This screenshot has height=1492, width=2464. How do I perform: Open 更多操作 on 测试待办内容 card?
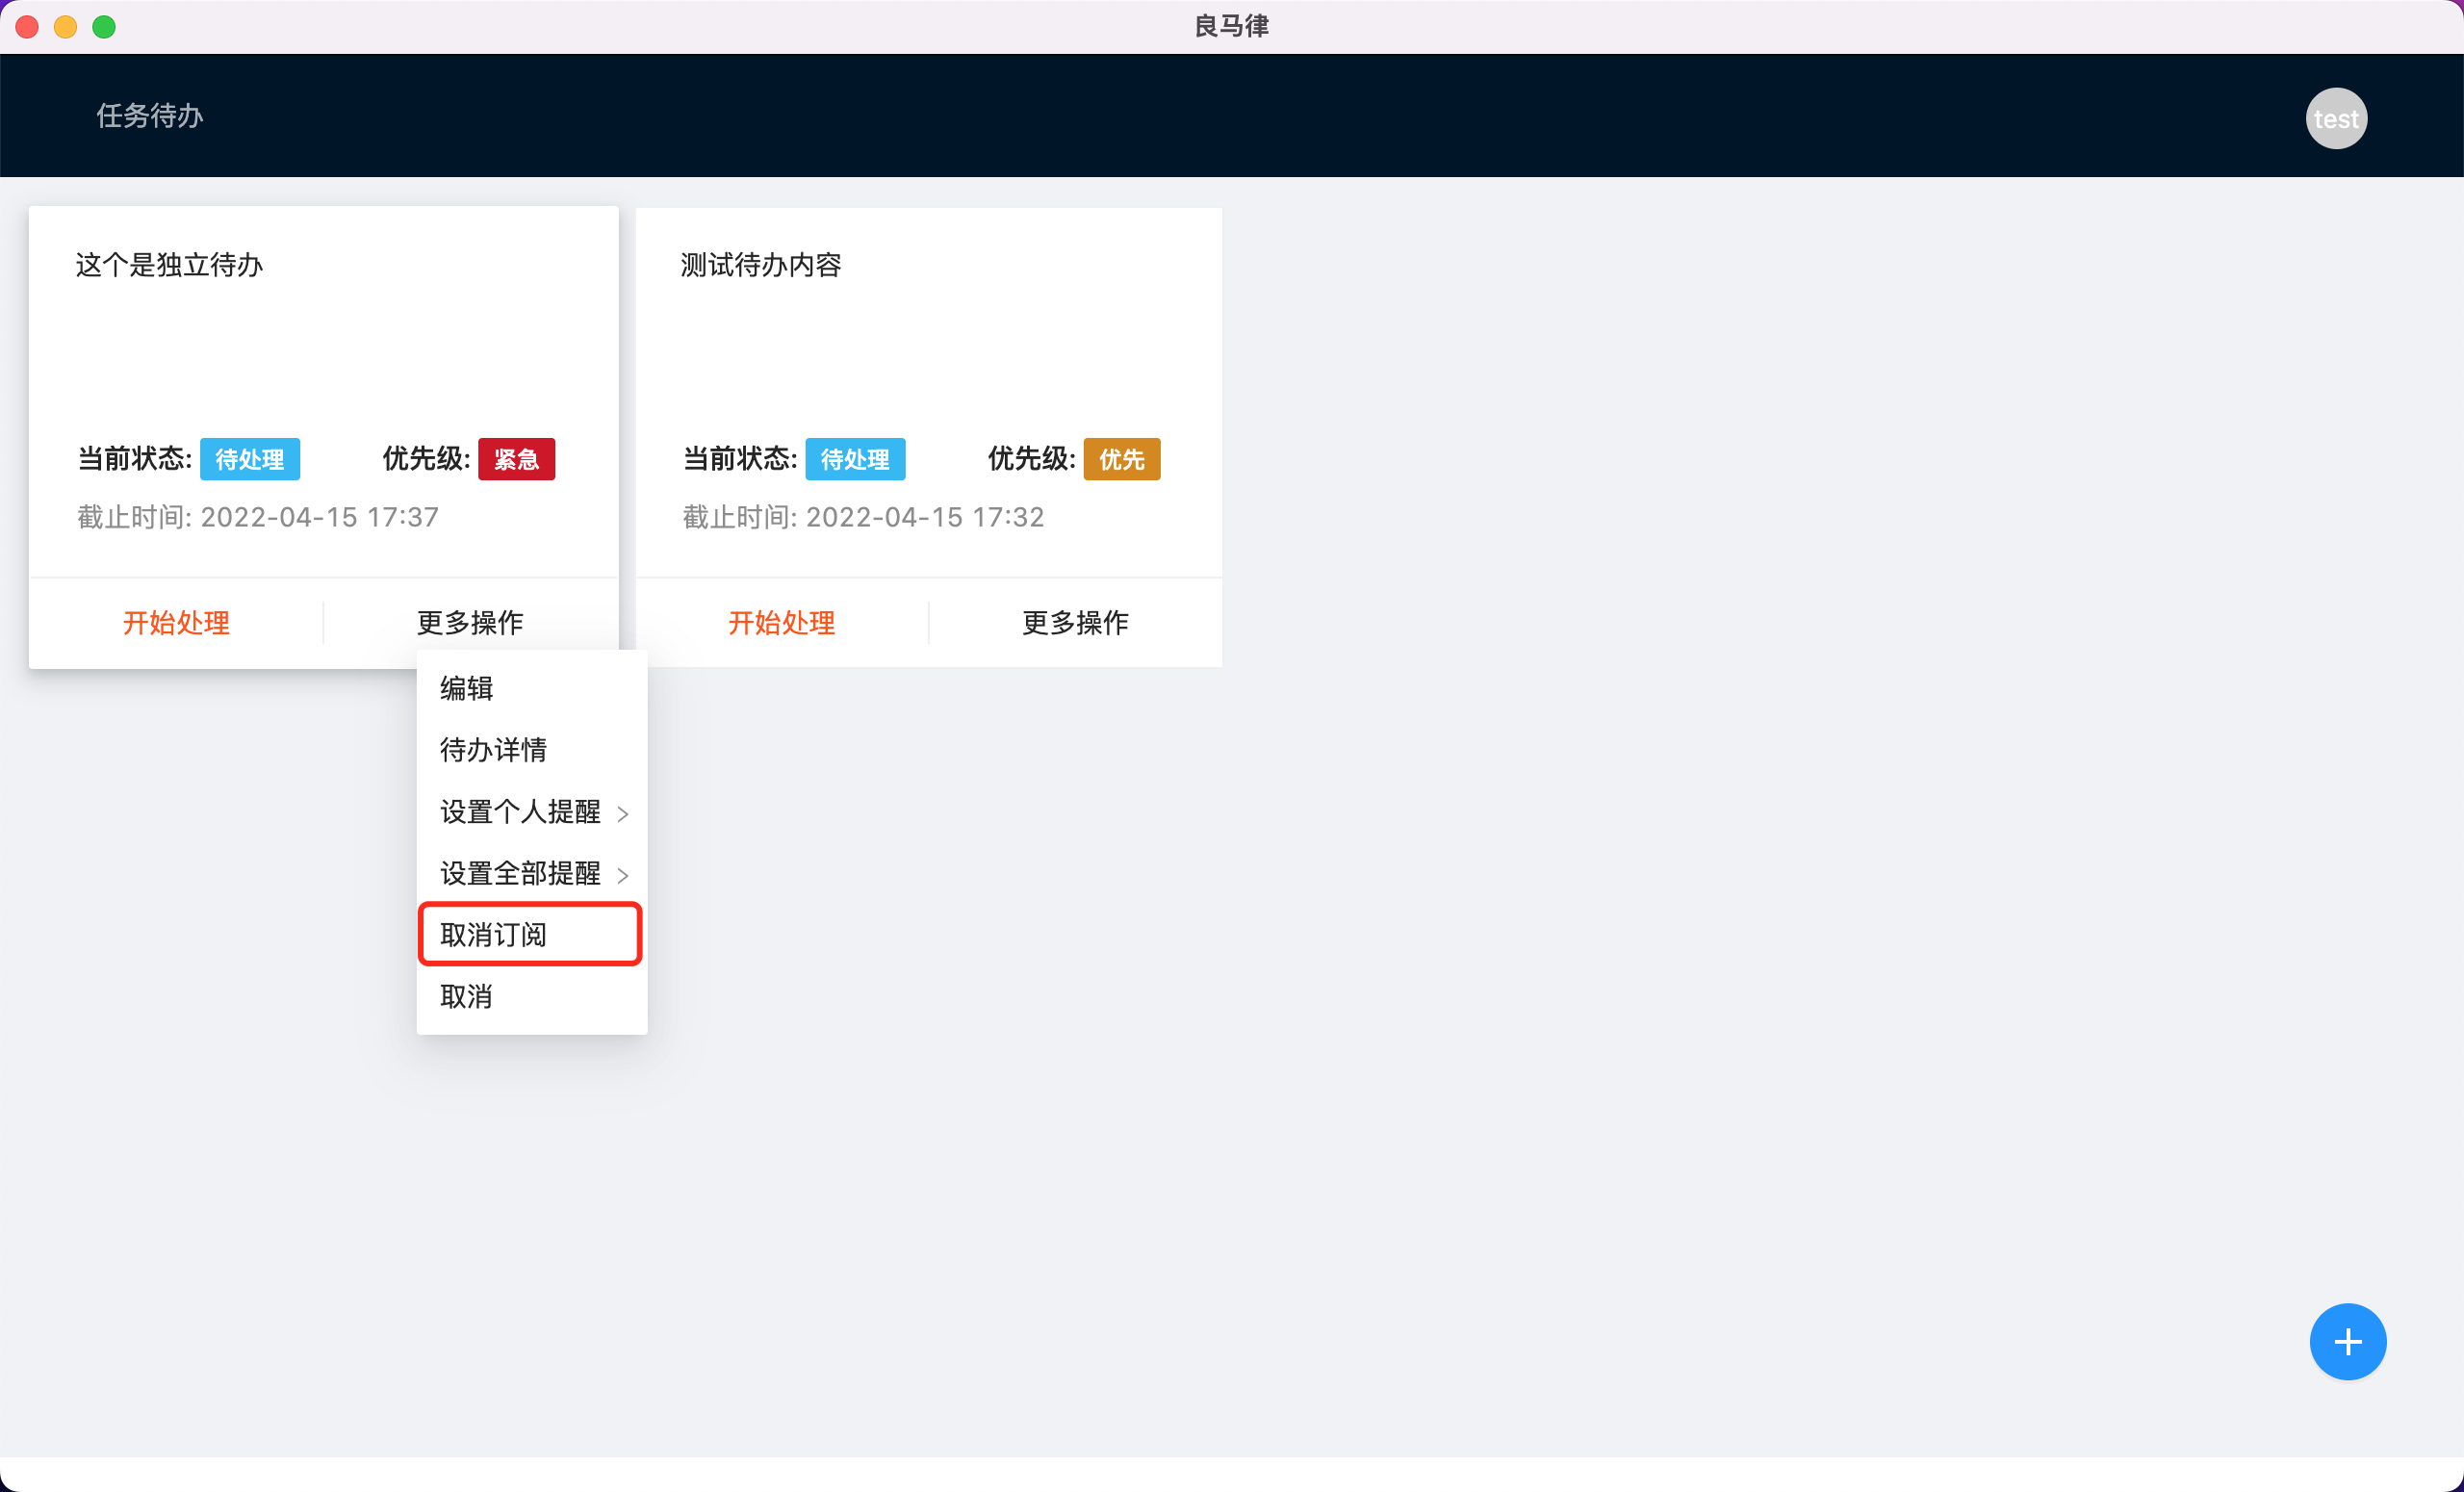click(x=1075, y=623)
